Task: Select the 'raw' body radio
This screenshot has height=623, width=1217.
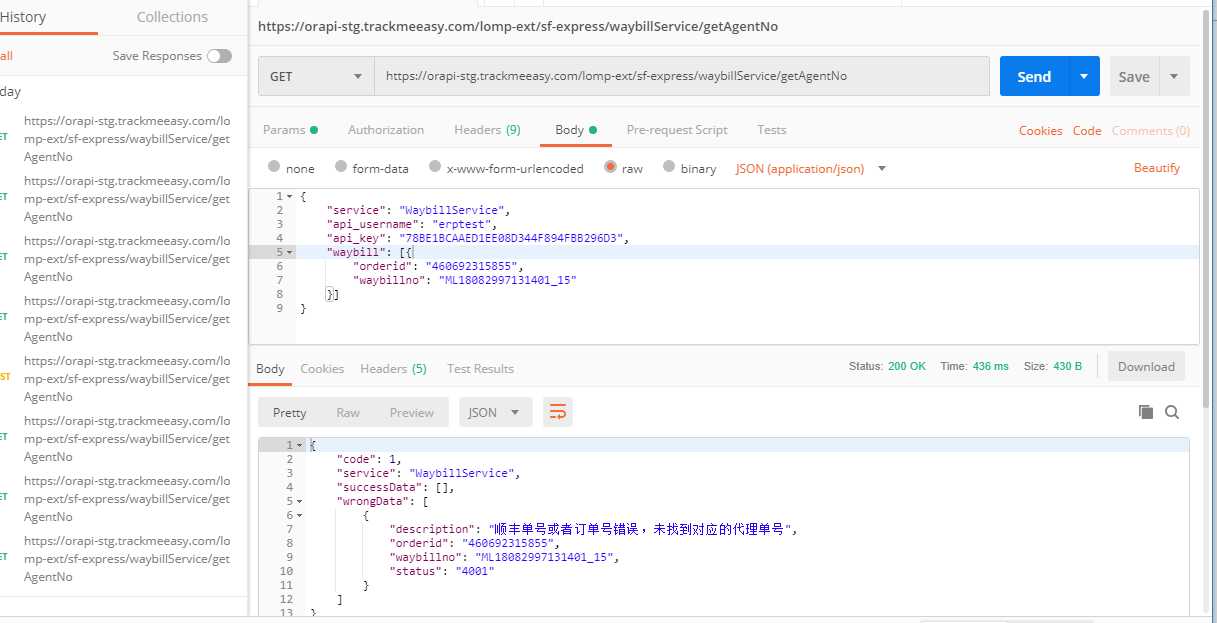Action: 610,167
